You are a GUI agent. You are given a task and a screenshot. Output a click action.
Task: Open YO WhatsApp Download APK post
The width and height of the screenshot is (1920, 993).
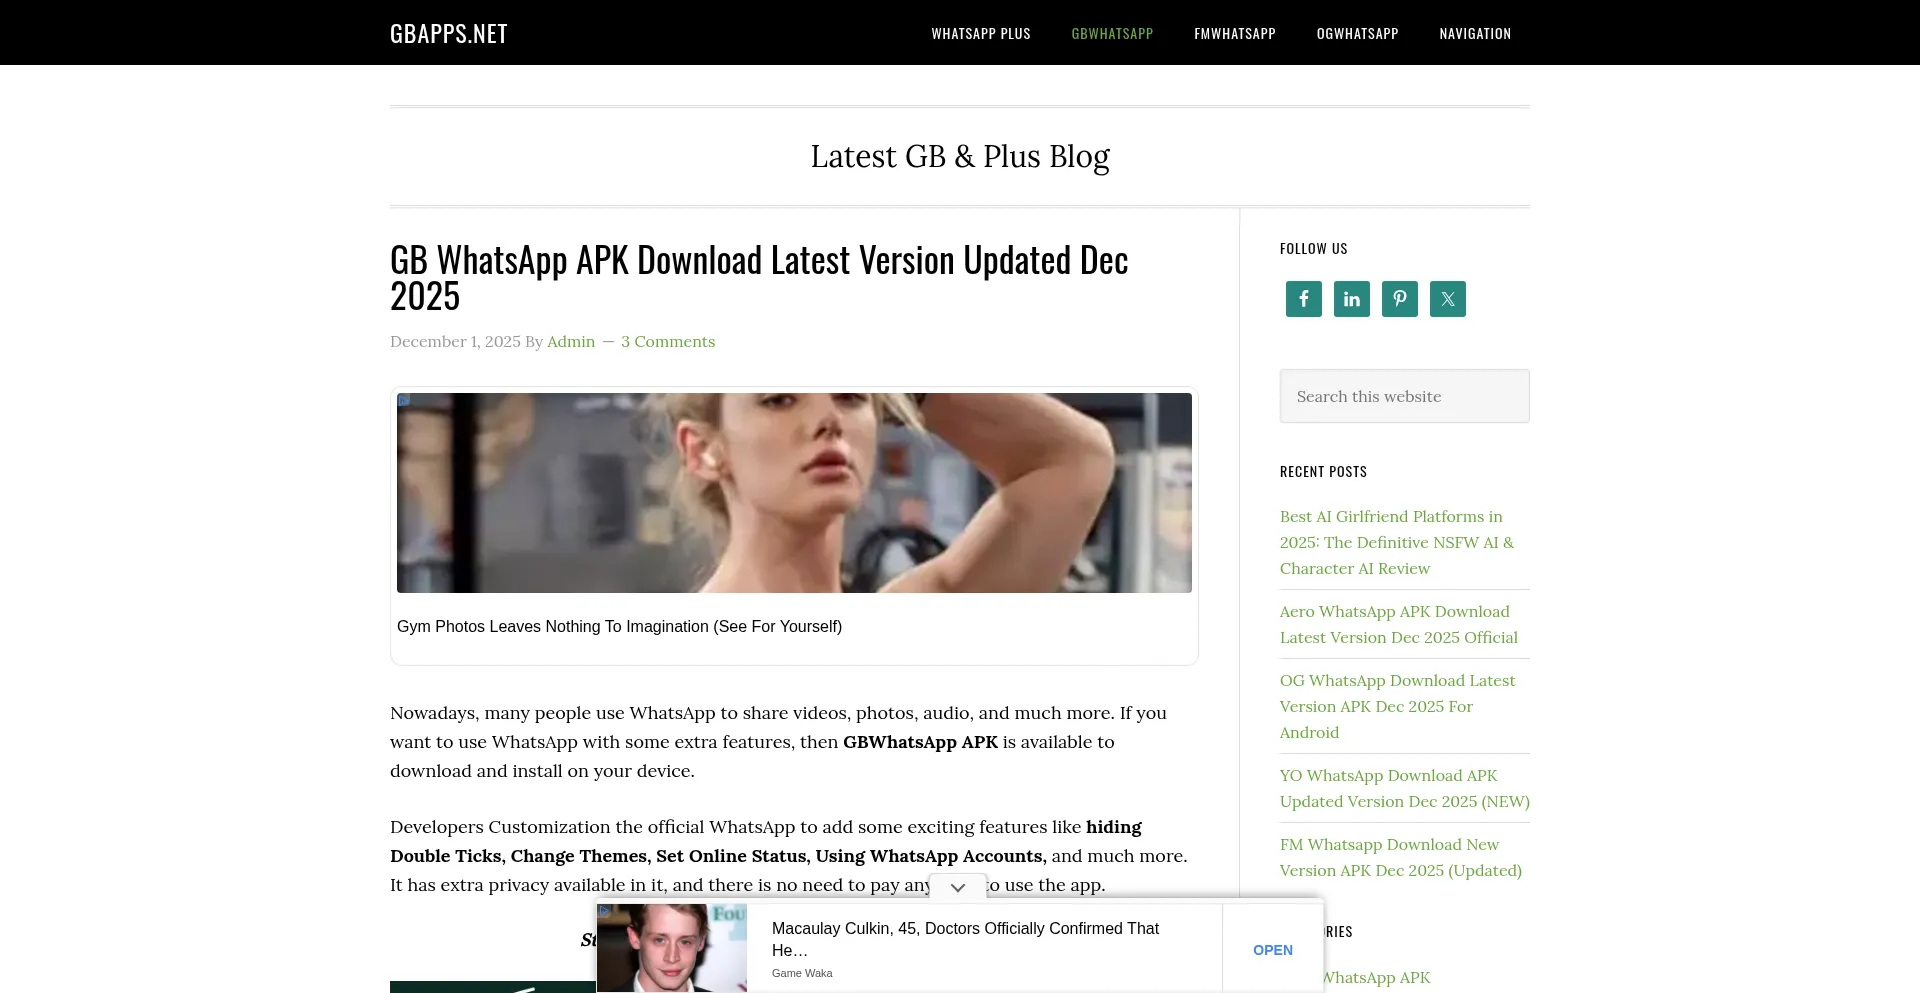click(x=1404, y=788)
